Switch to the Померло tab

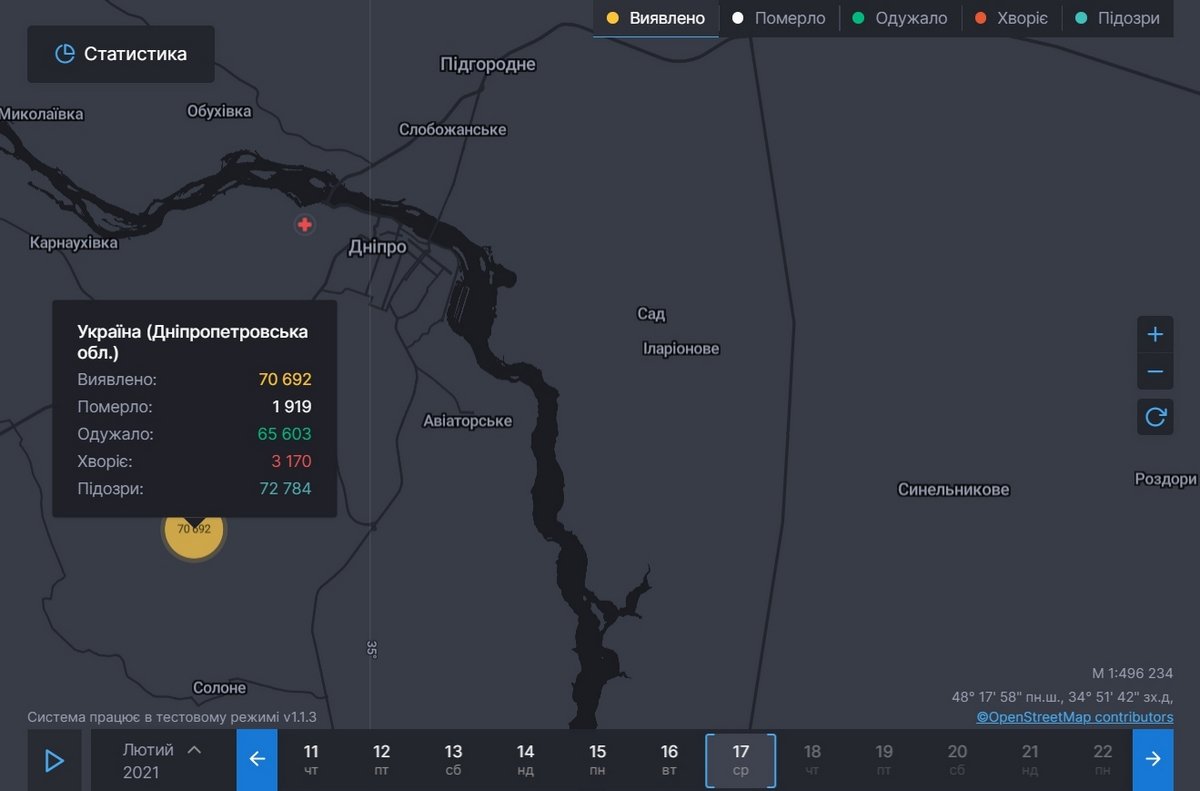click(779, 18)
